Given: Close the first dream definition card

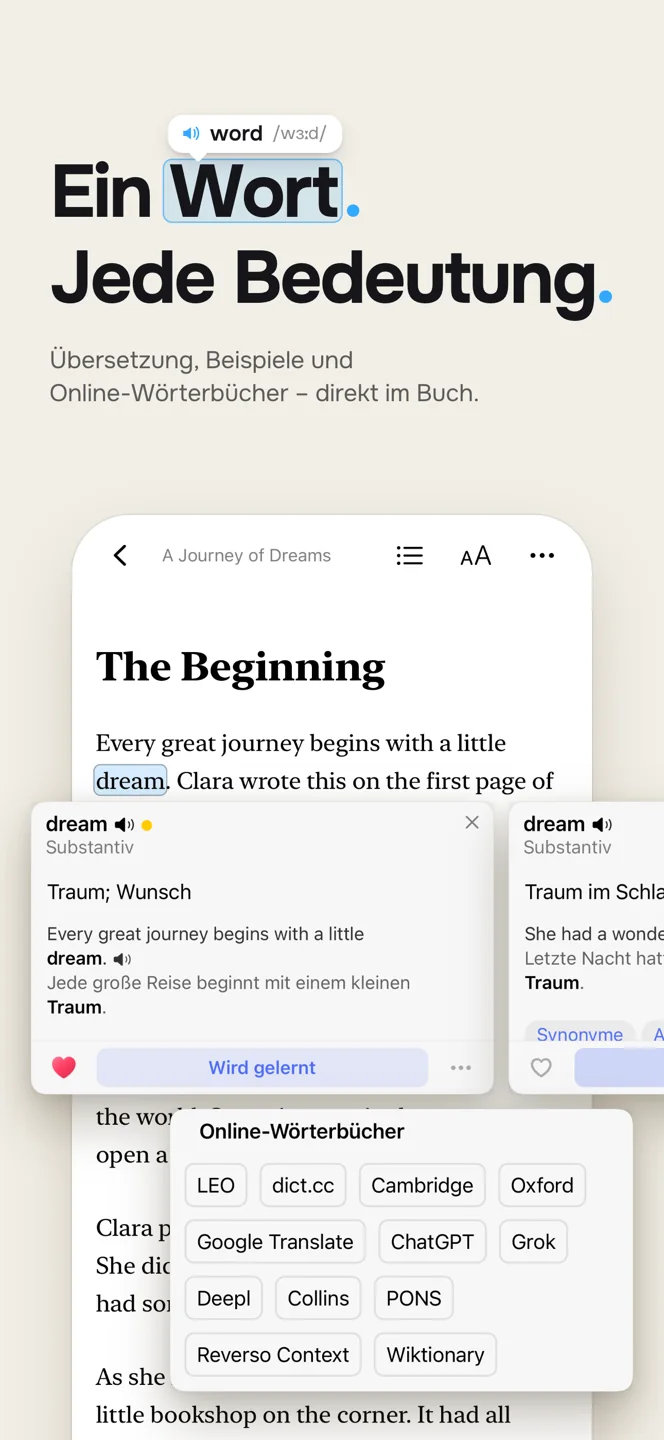Looking at the screenshot, I should 472,822.
